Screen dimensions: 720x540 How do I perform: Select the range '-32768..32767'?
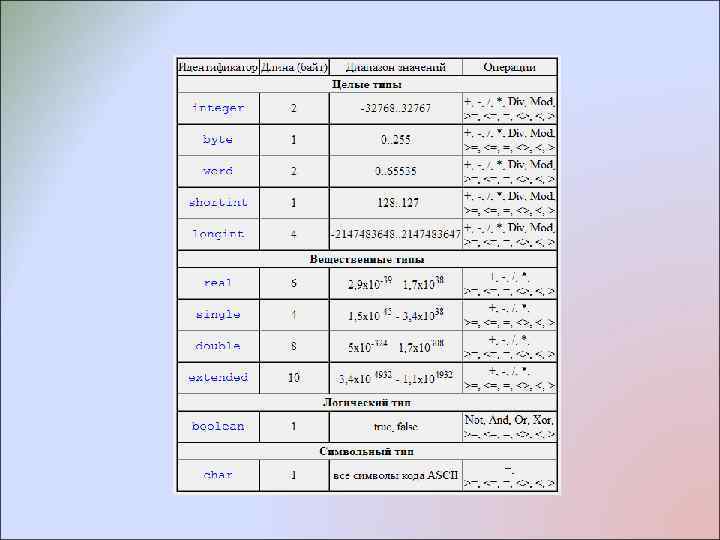coord(395,108)
